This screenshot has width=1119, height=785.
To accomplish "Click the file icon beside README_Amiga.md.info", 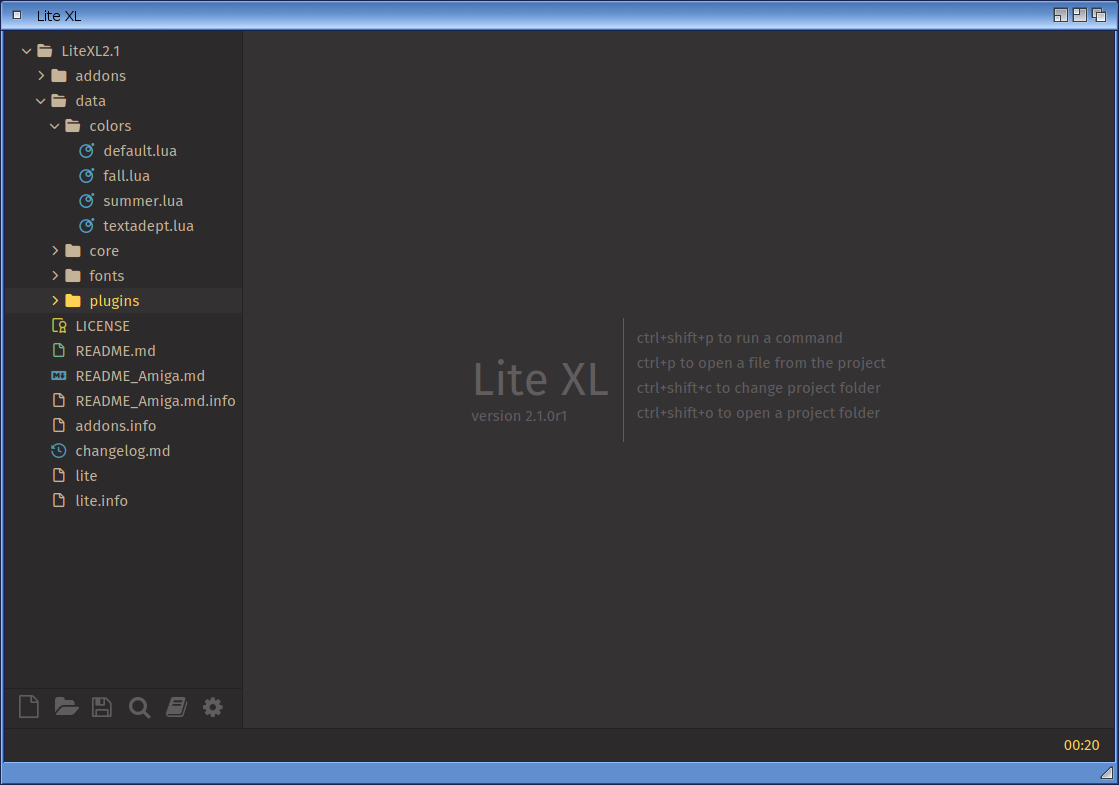I will tap(59, 400).
